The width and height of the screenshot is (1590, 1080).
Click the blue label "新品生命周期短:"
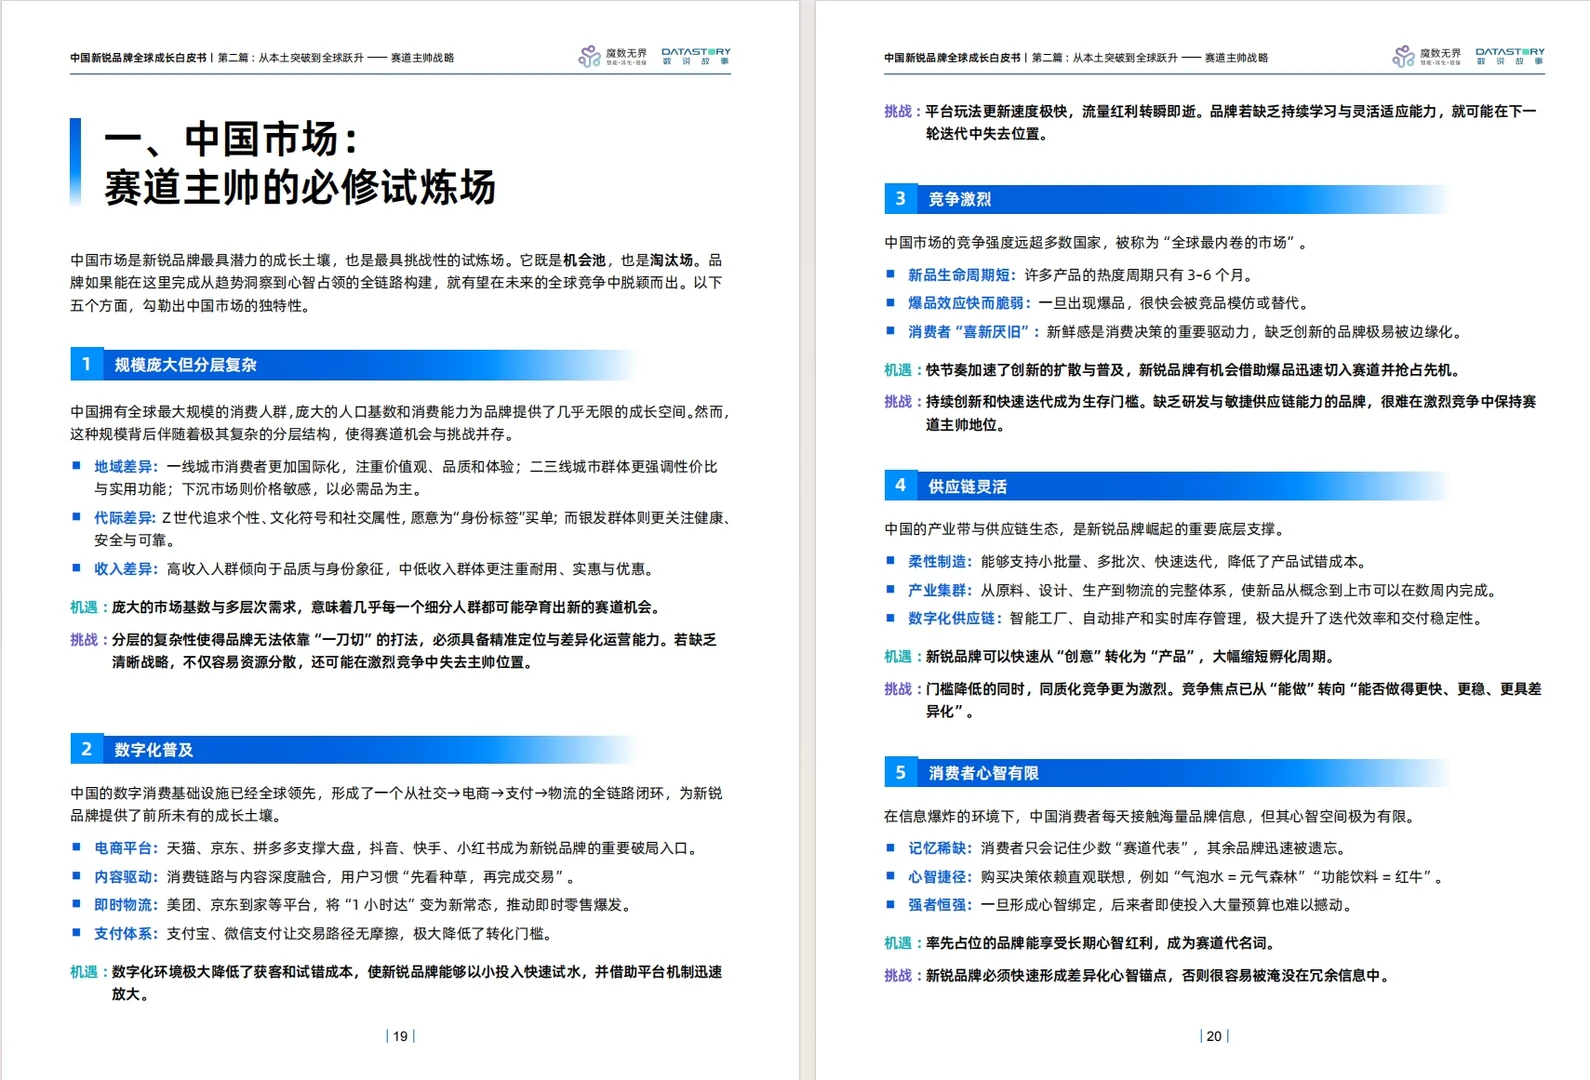click(962, 275)
